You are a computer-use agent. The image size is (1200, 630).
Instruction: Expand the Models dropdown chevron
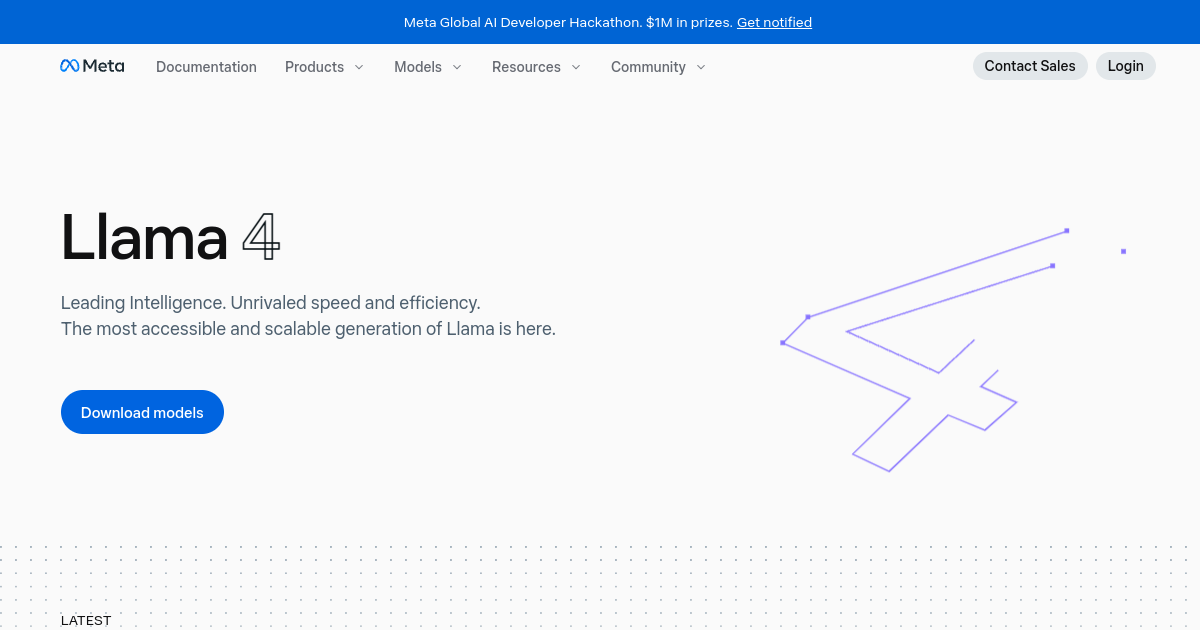pyautogui.click(x=457, y=67)
